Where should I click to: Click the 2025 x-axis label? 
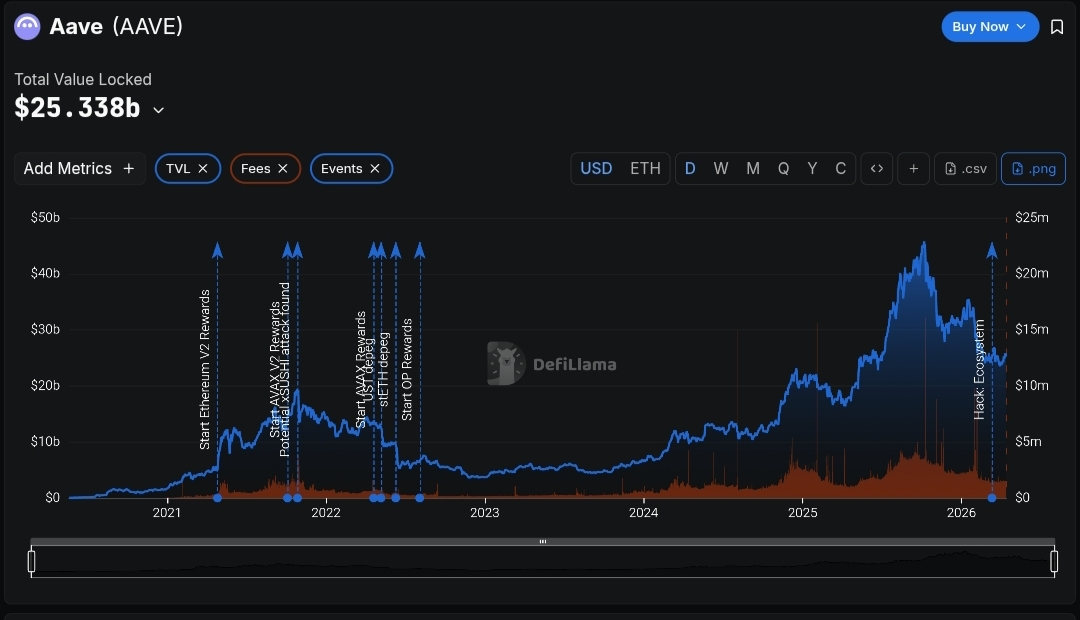click(x=802, y=513)
